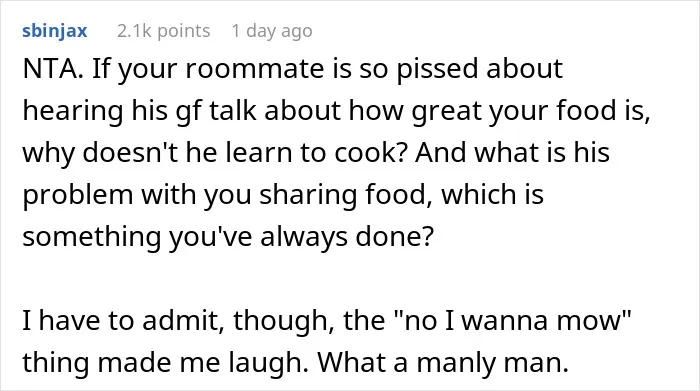The image size is (700, 391).
Task: Click the phrase learn to cook
Action: pyautogui.click(x=315, y=152)
